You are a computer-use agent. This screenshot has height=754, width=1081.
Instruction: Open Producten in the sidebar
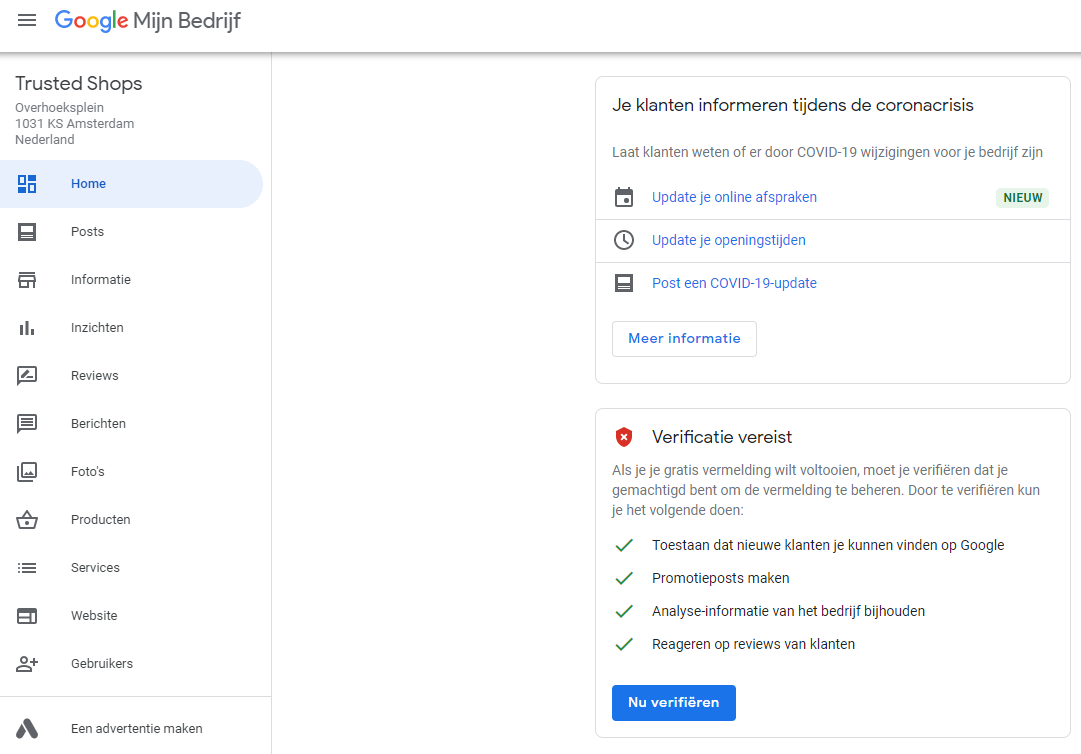(x=131, y=520)
